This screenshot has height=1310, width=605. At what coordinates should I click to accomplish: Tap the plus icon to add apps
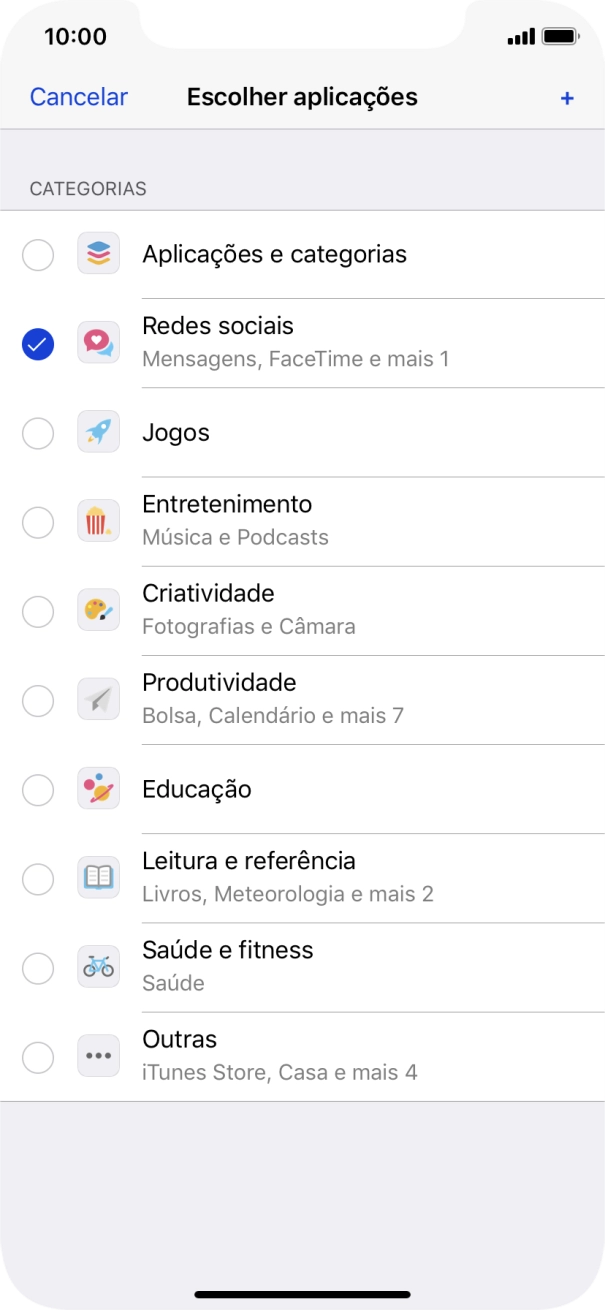[567, 97]
